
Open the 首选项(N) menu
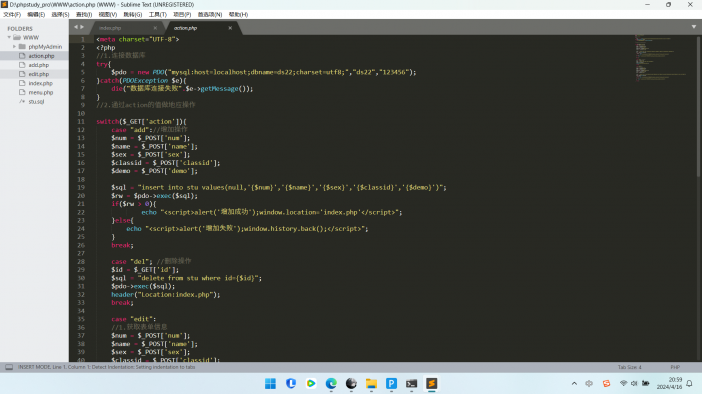[x=210, y=14]
